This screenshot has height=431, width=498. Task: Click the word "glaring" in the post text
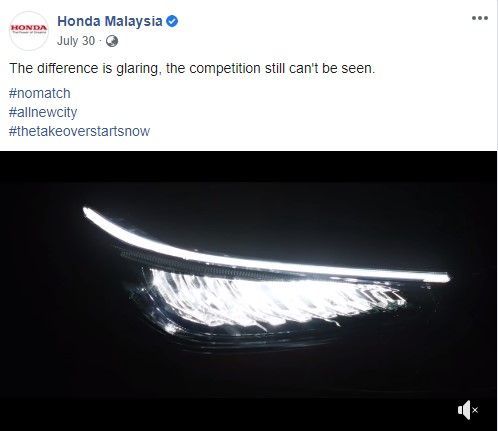tap(137, 69)
